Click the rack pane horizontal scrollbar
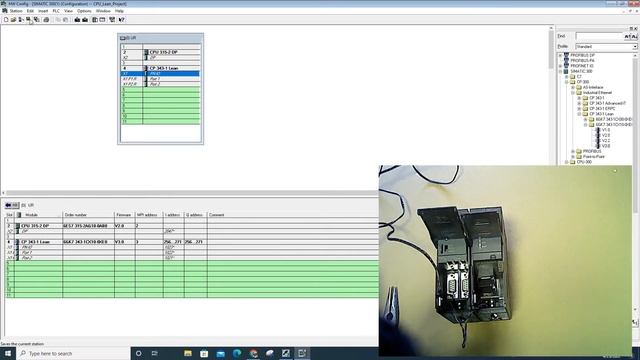 [192, 193]
